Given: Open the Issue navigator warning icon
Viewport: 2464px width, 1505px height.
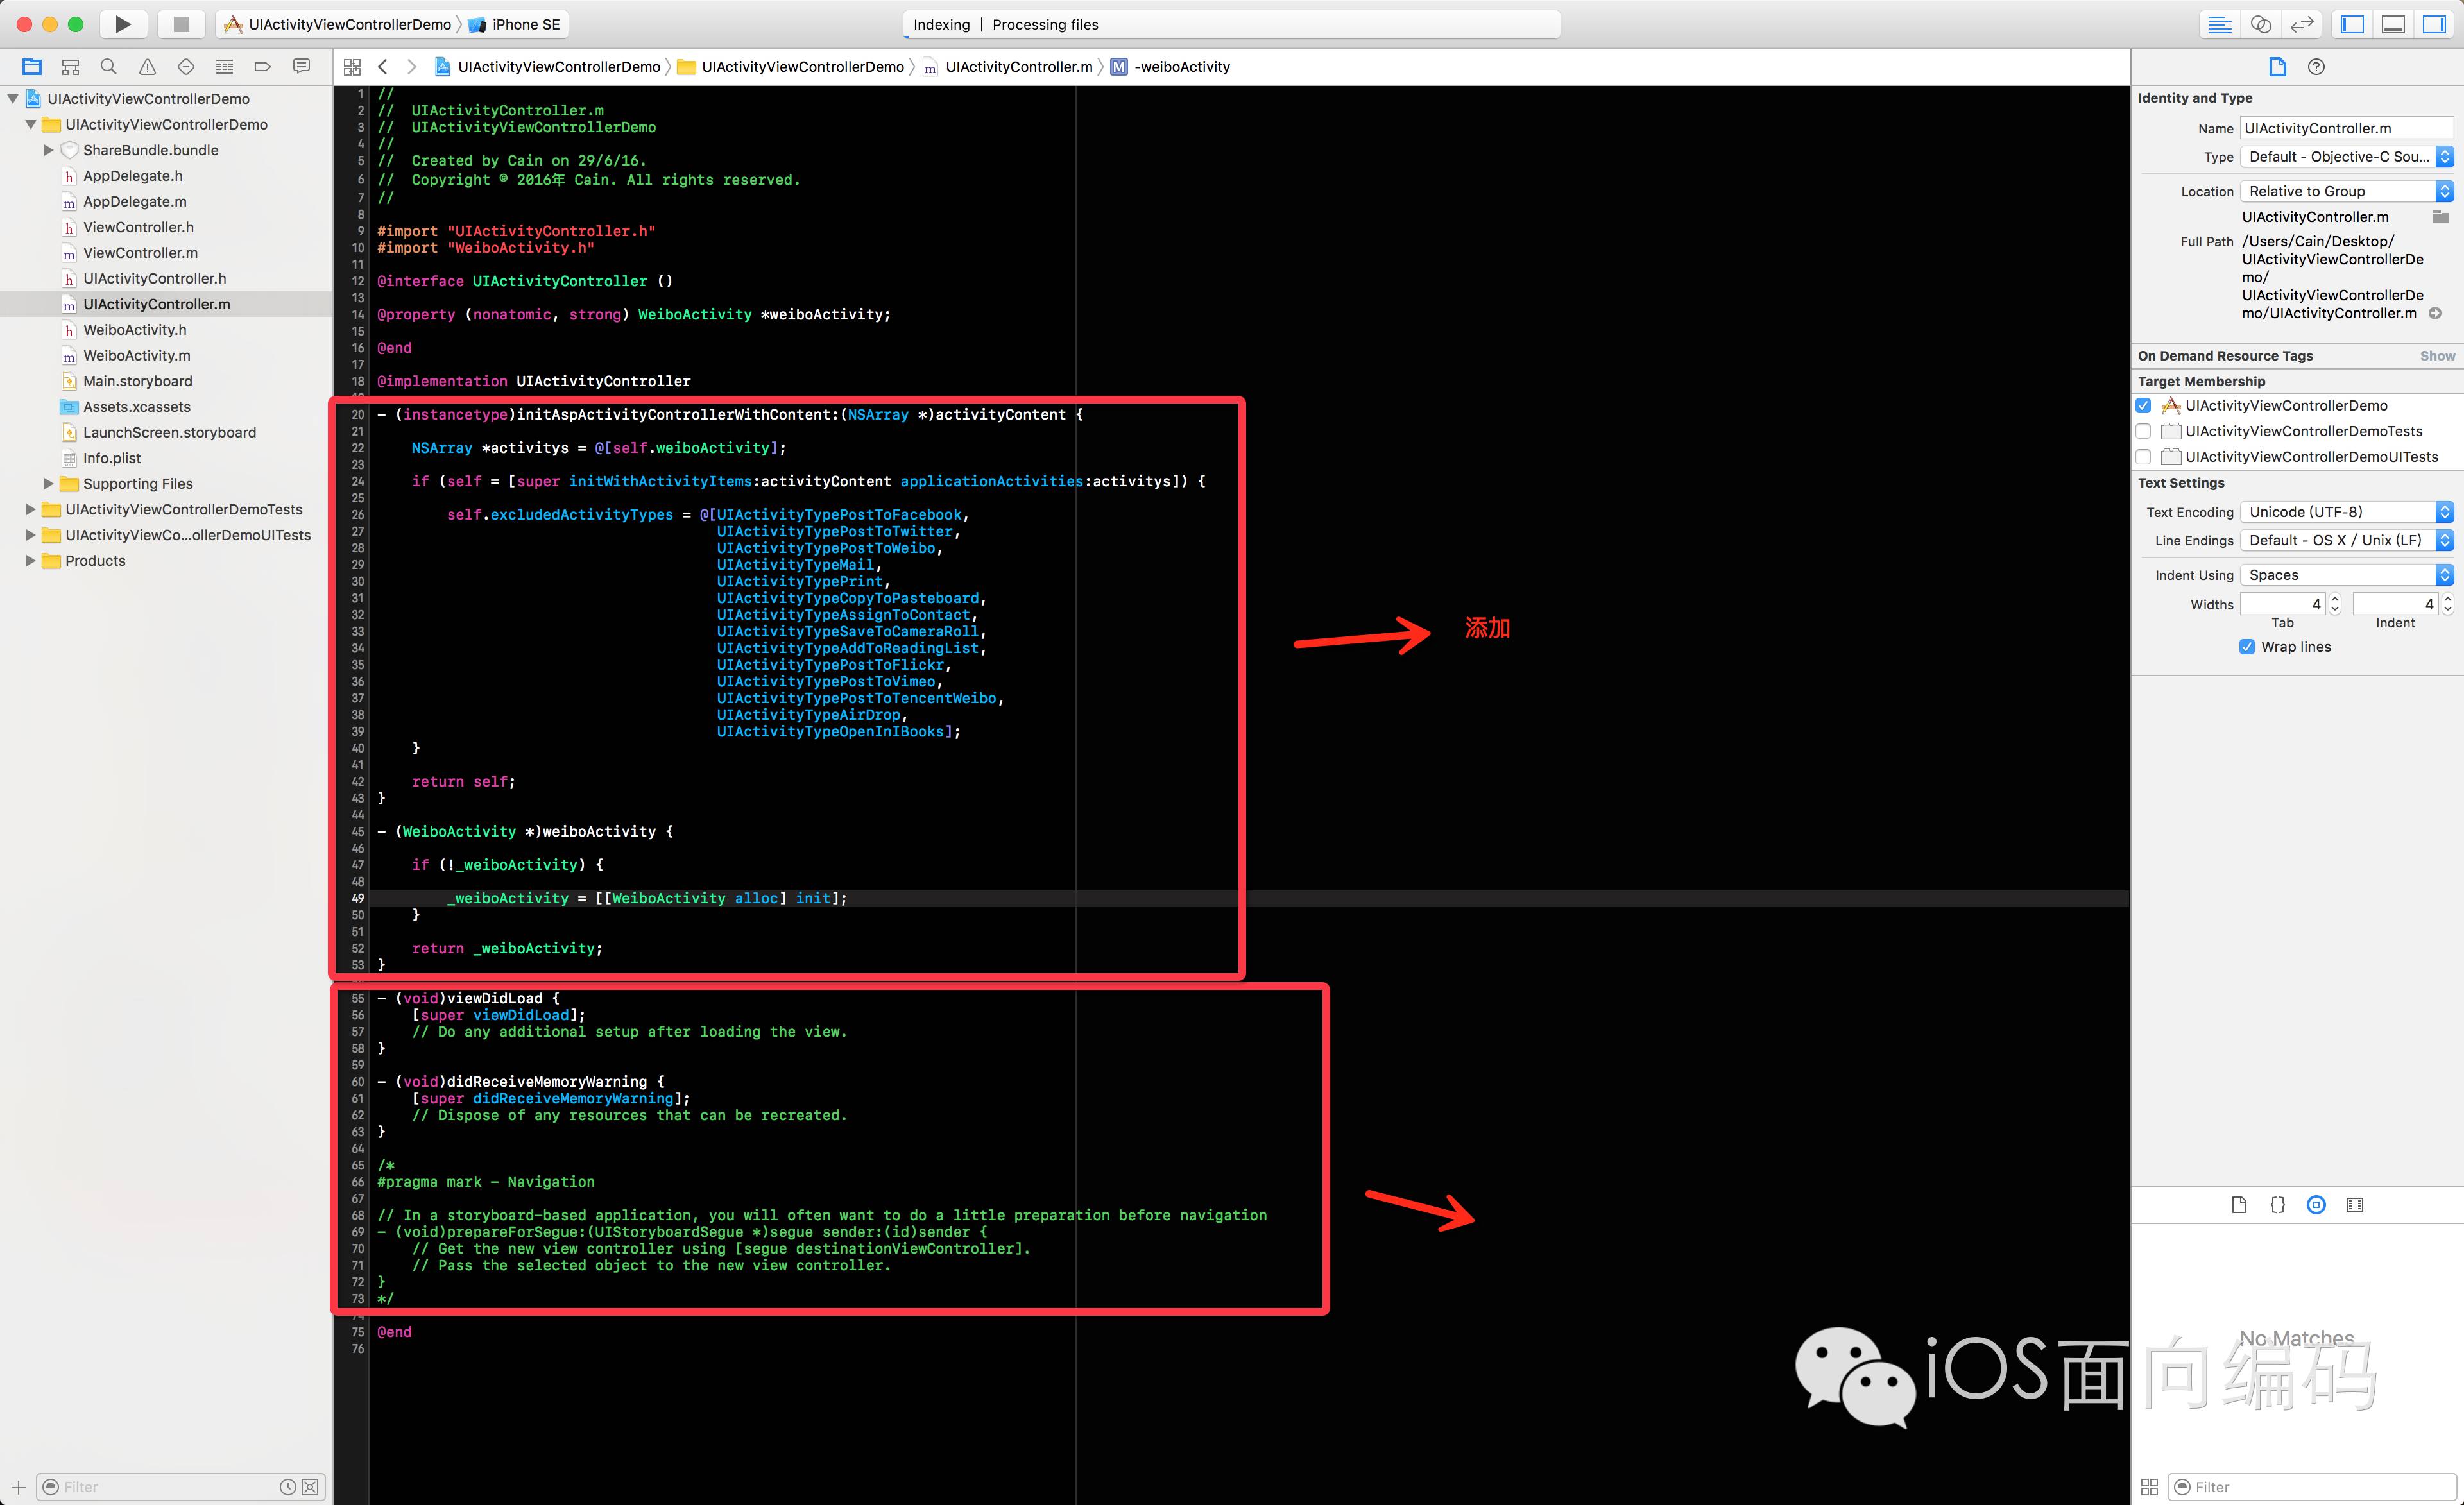Looking at the screenshot, I should 147,67.
